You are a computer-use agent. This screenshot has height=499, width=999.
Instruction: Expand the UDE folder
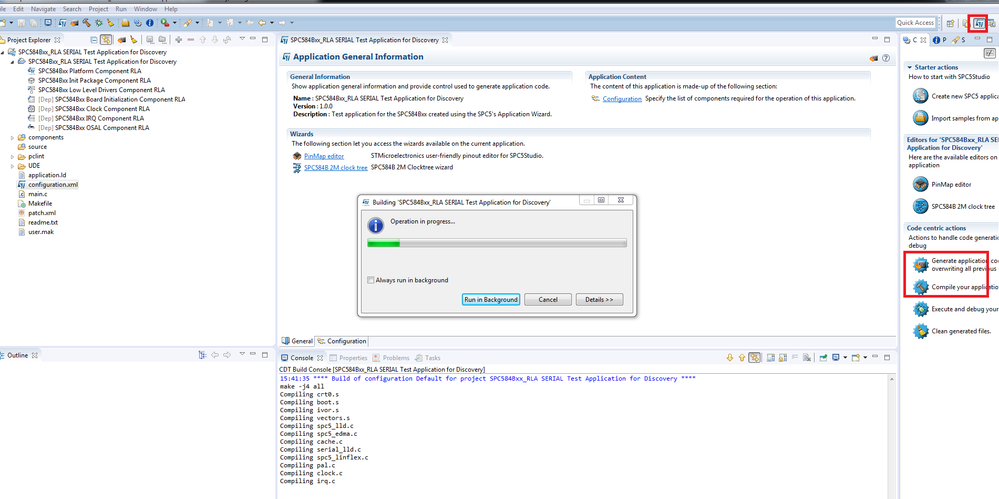tap(13, 166)
